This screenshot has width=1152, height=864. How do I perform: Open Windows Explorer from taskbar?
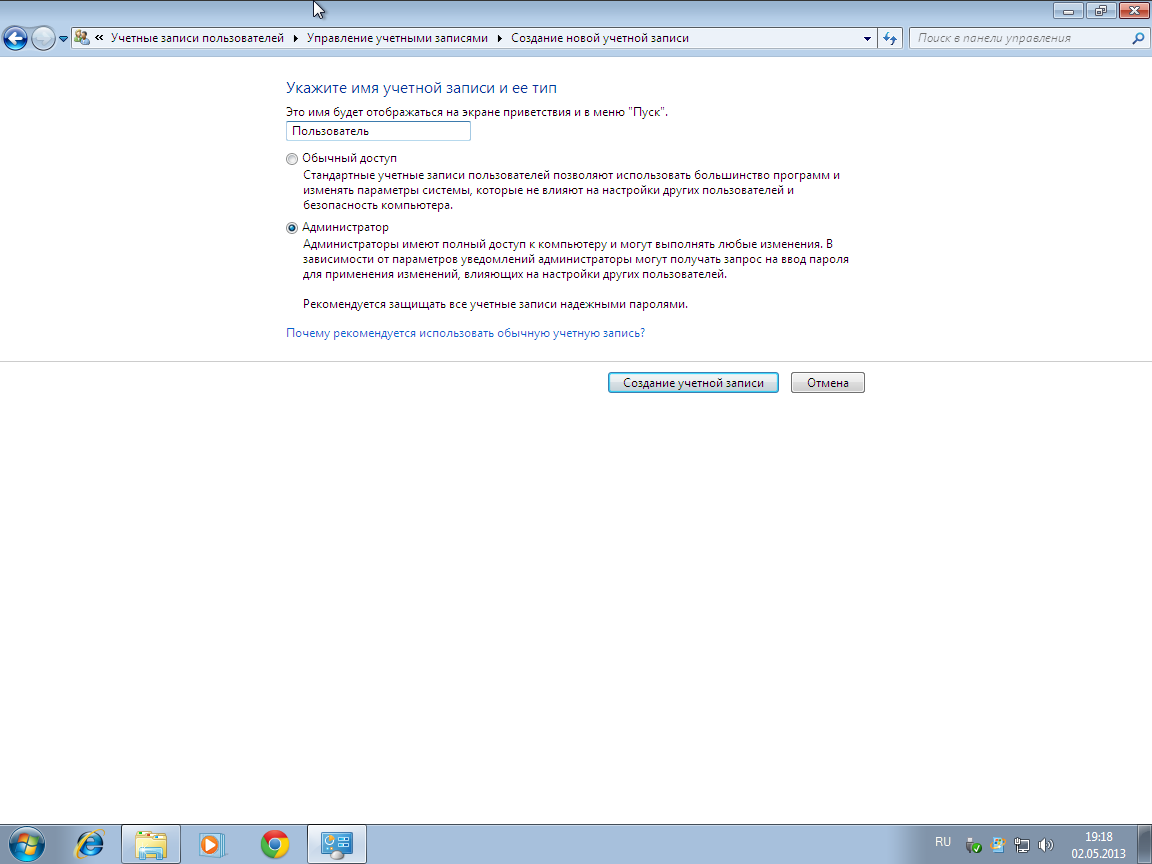coord(151,844)
